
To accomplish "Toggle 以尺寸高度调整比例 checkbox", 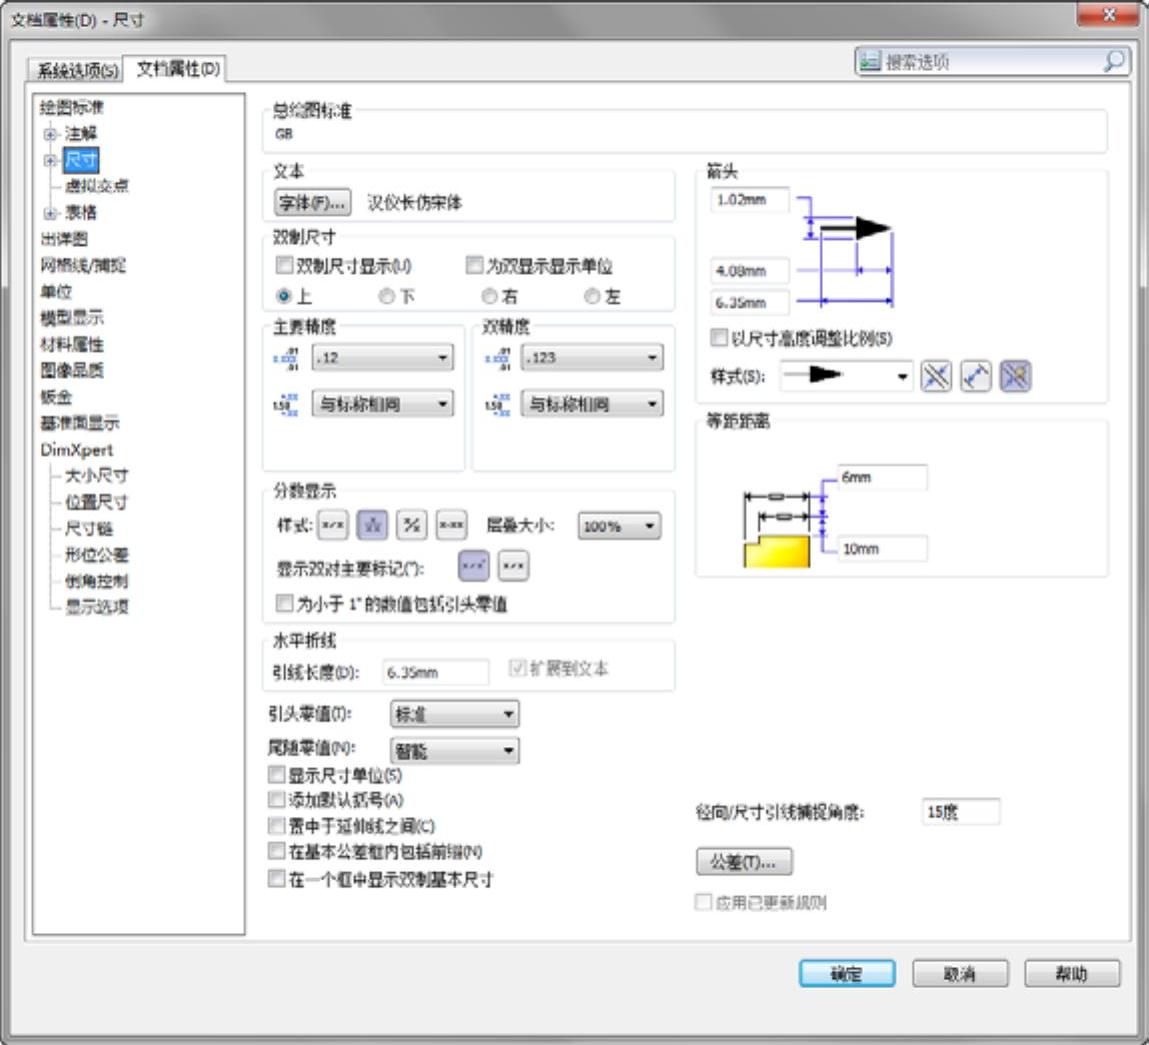I will point(720,337).
